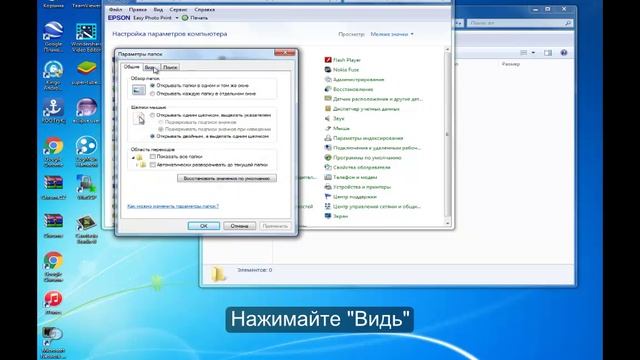Open the view options dropdown in Explorer toolbar
Image resolution: width=640 pixels, height=360 pixels.
coord(533,53)
